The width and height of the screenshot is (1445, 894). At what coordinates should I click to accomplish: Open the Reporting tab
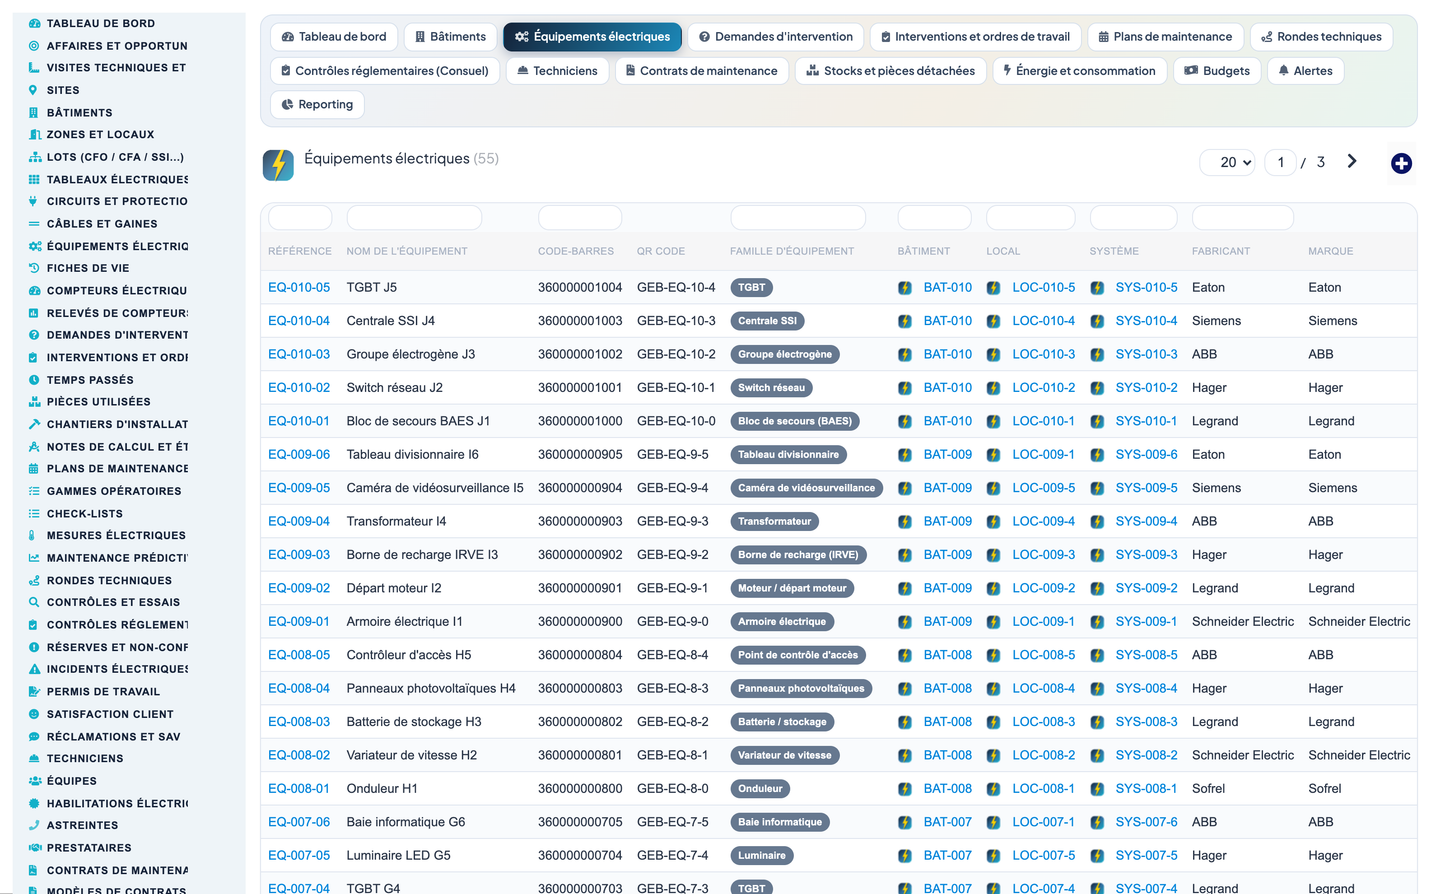tap(318, 104)
